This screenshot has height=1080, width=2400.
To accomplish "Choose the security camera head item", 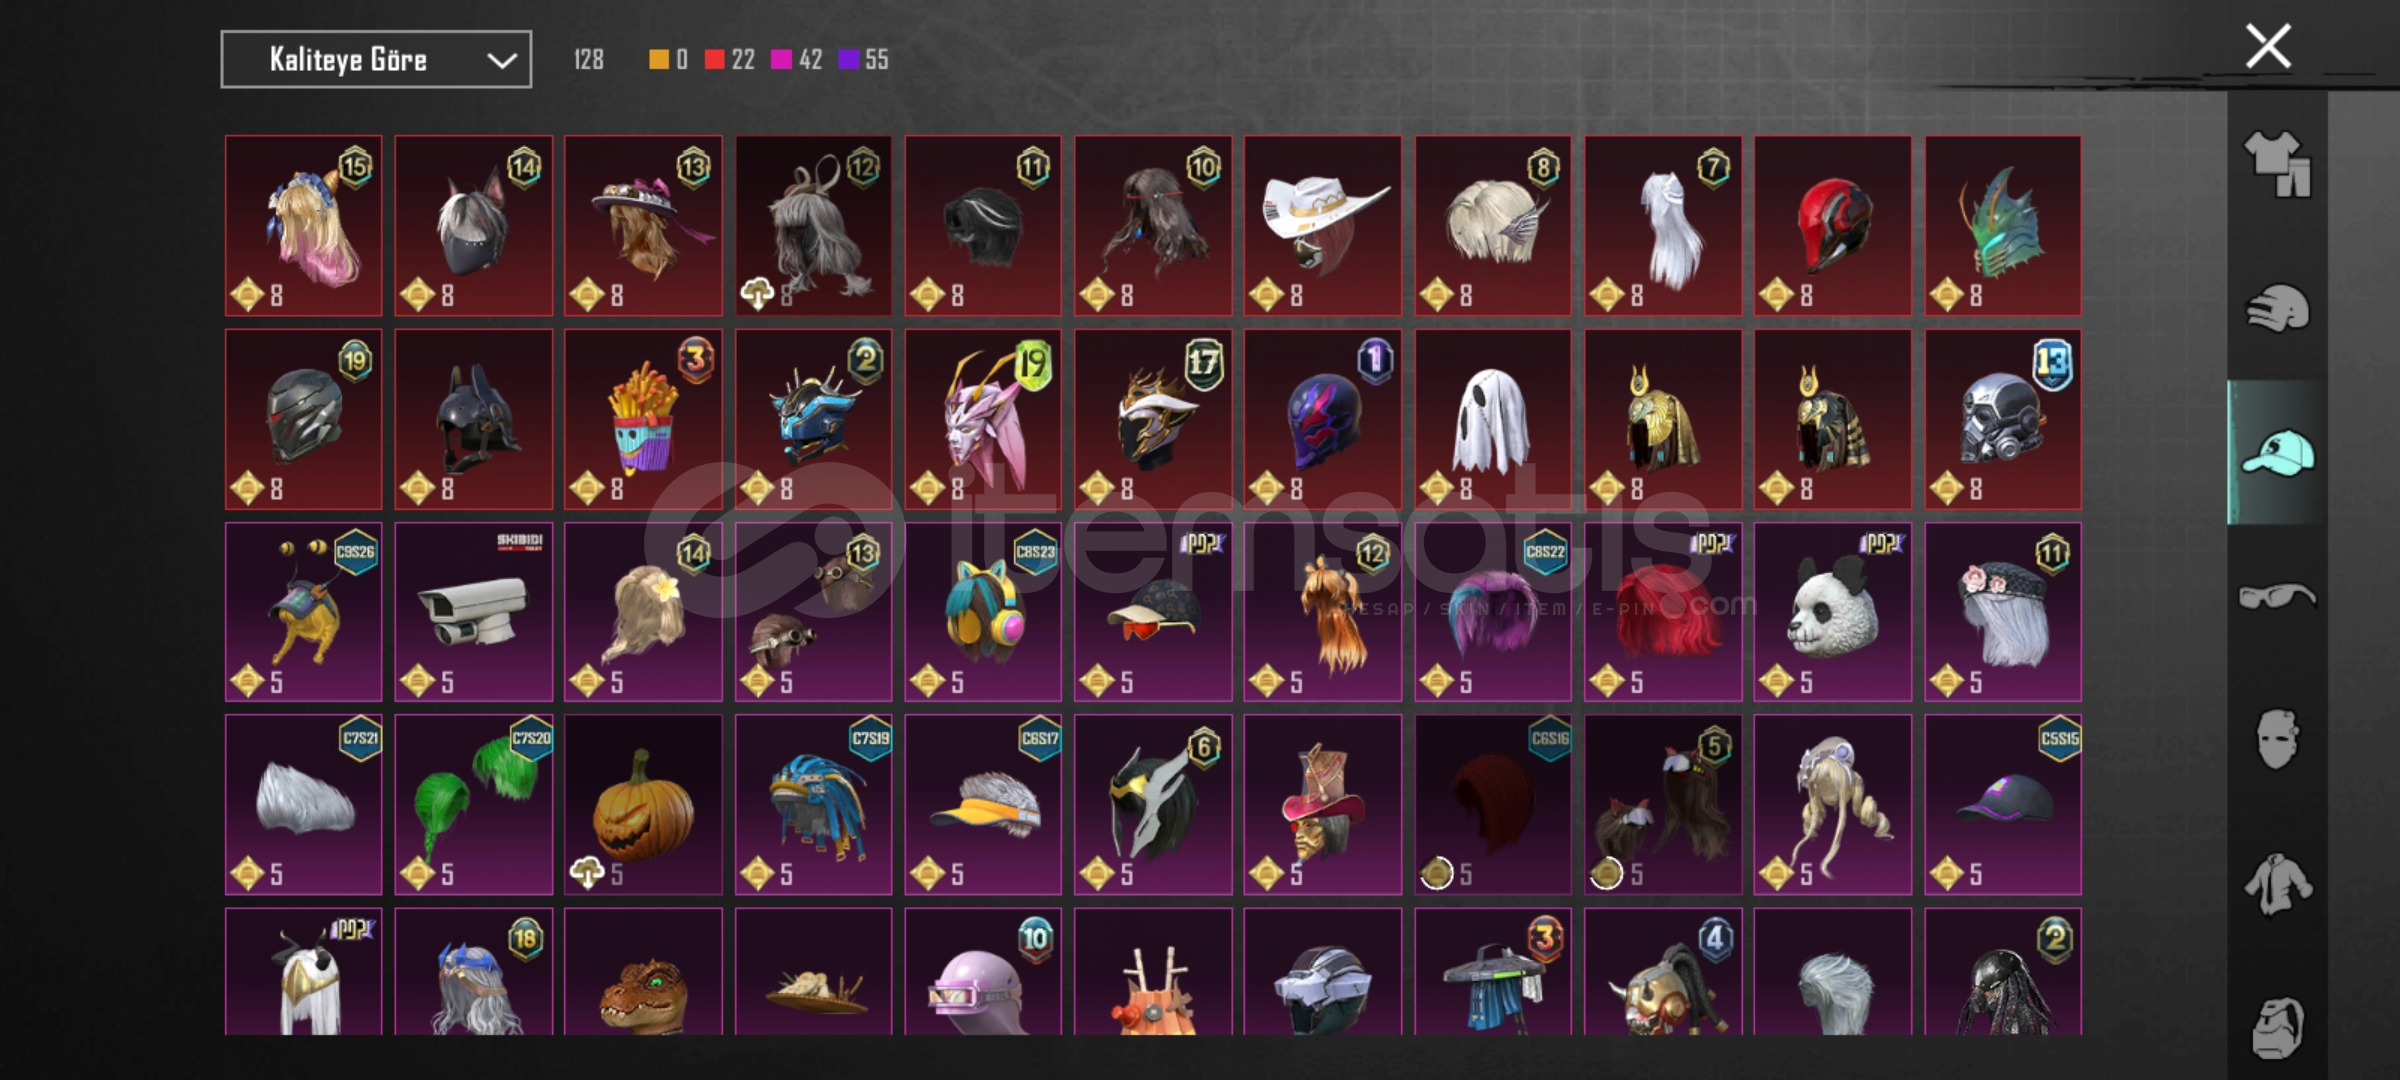I will pos(473,611).
